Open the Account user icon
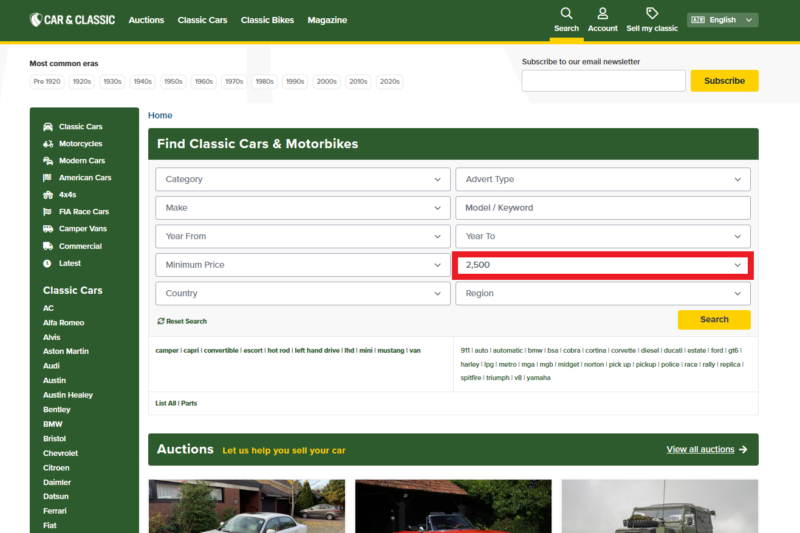This screenshot has width=800, height=533. pyautogui.click(x=603, y=13)
